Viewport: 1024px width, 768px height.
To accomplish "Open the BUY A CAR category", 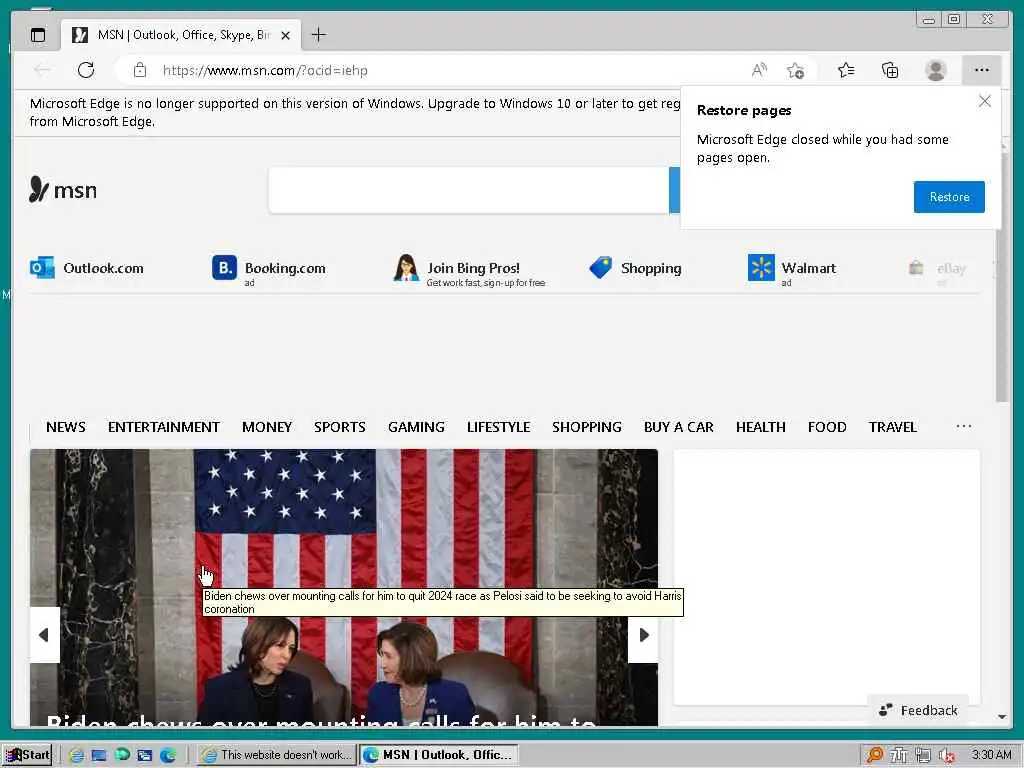I will coord(679,426).
